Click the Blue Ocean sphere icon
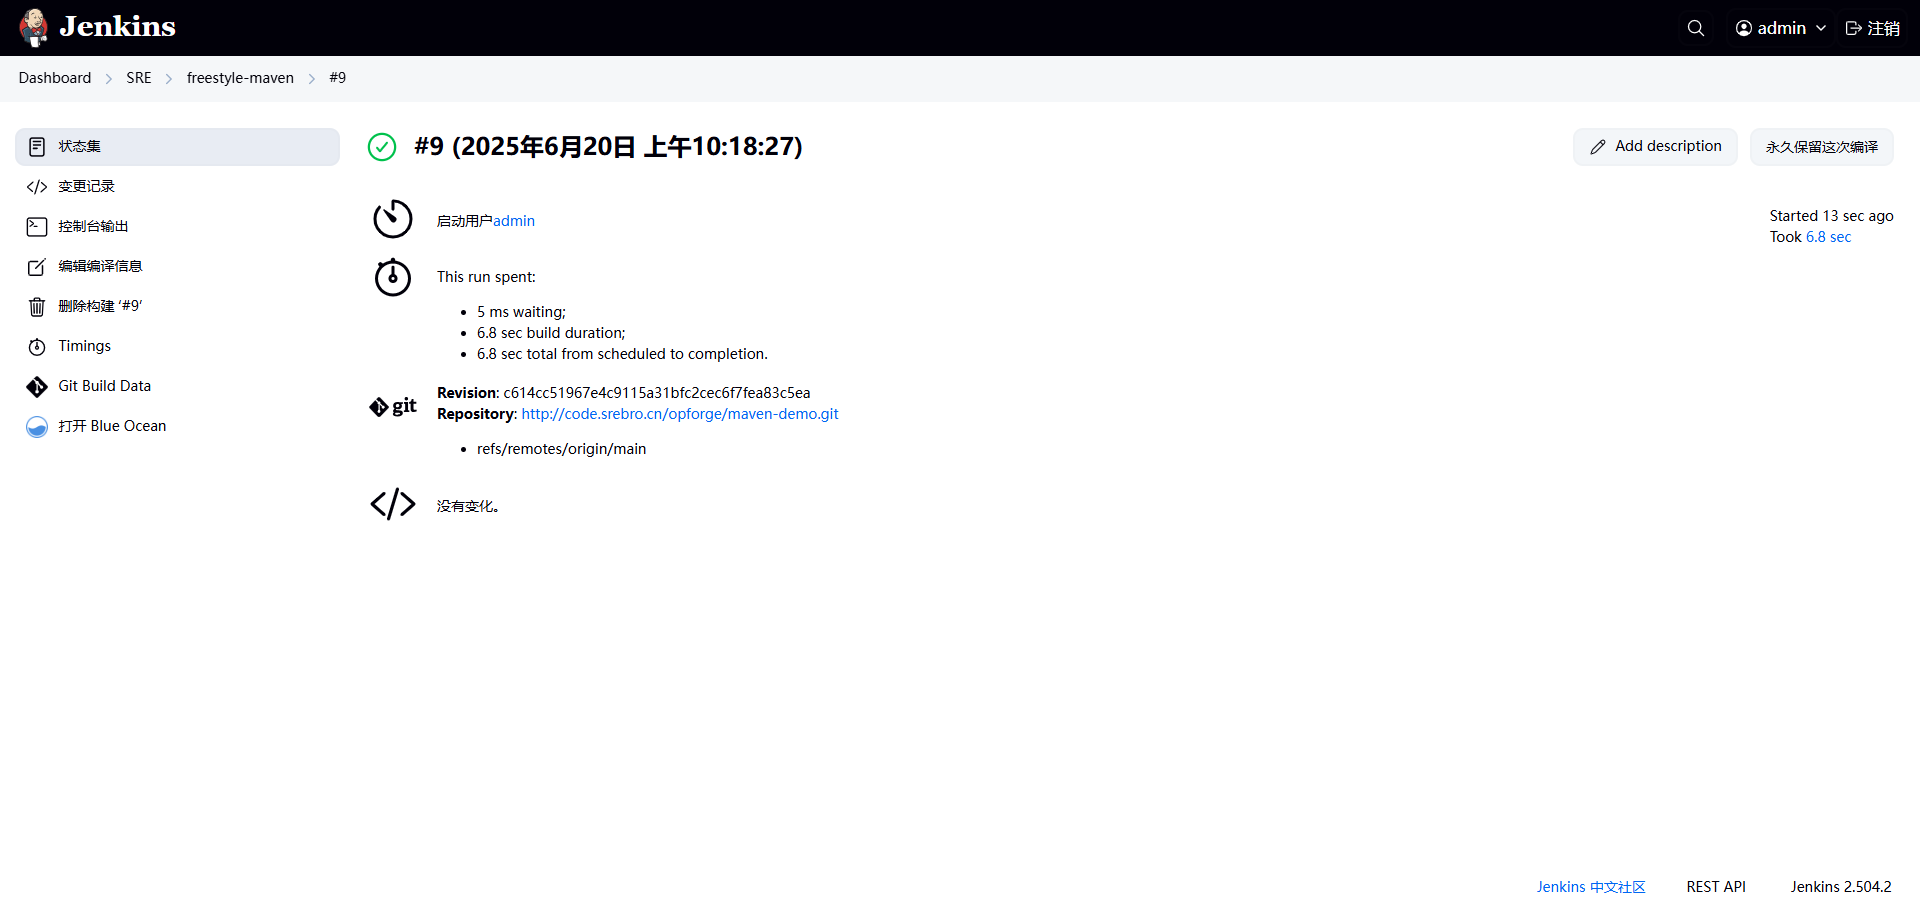Image resolution: width=1920 pixels, height=919 pixels. (37, 427)
